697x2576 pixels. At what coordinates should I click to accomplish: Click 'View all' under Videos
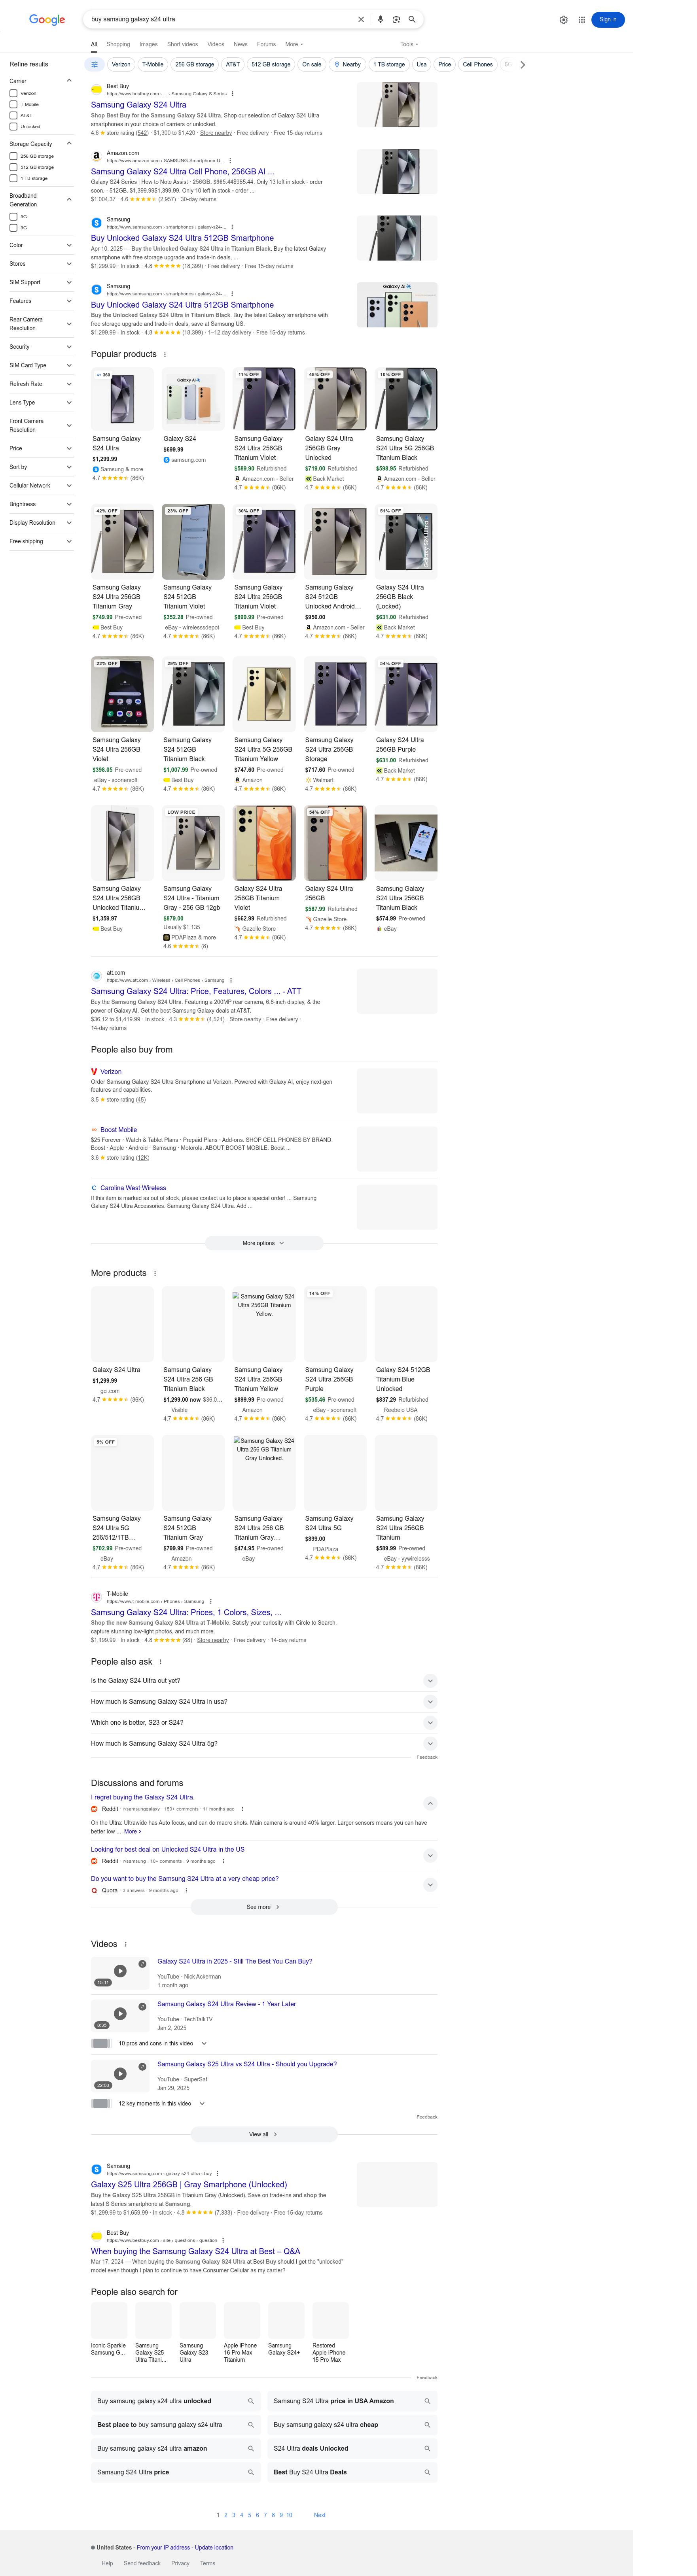(x=264, y=2134)
